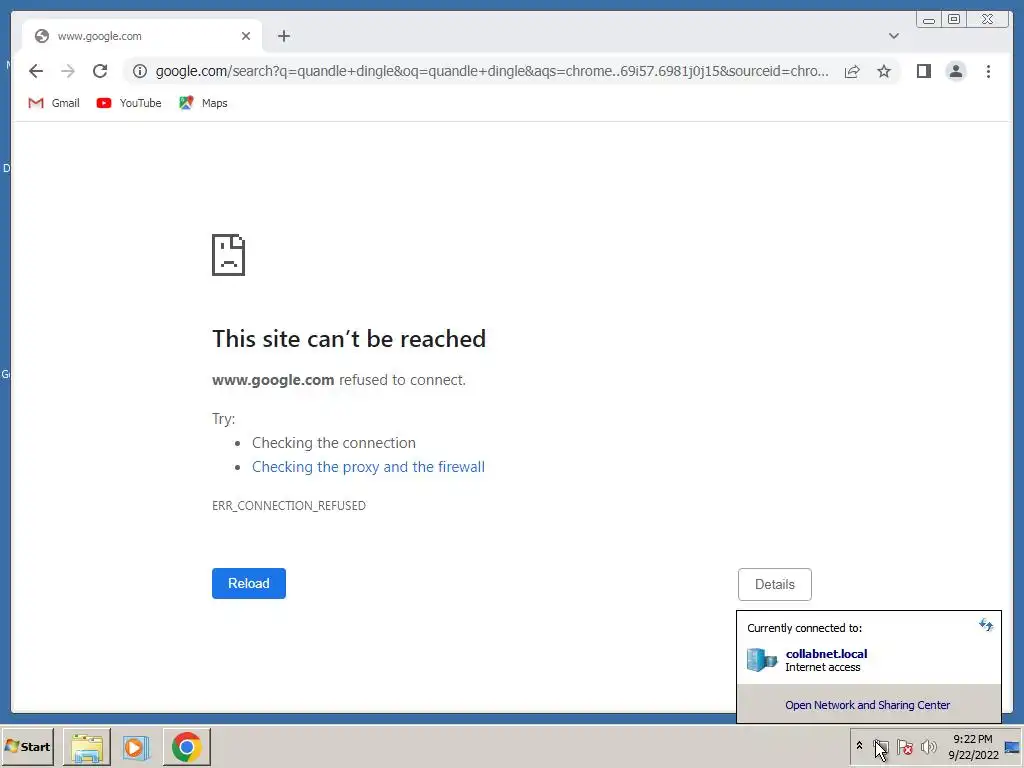Click the taskbar clock showing 9:22 PM
The width and height of the screenshot is (1024, 768).
pos(973,746)
